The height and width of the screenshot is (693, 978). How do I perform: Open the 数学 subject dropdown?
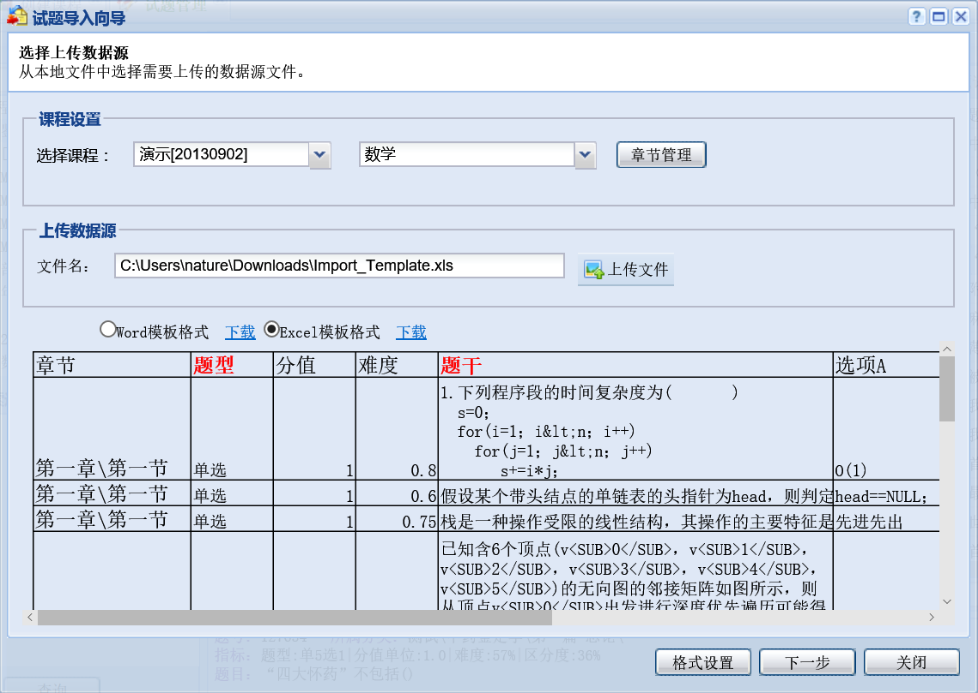585,155
